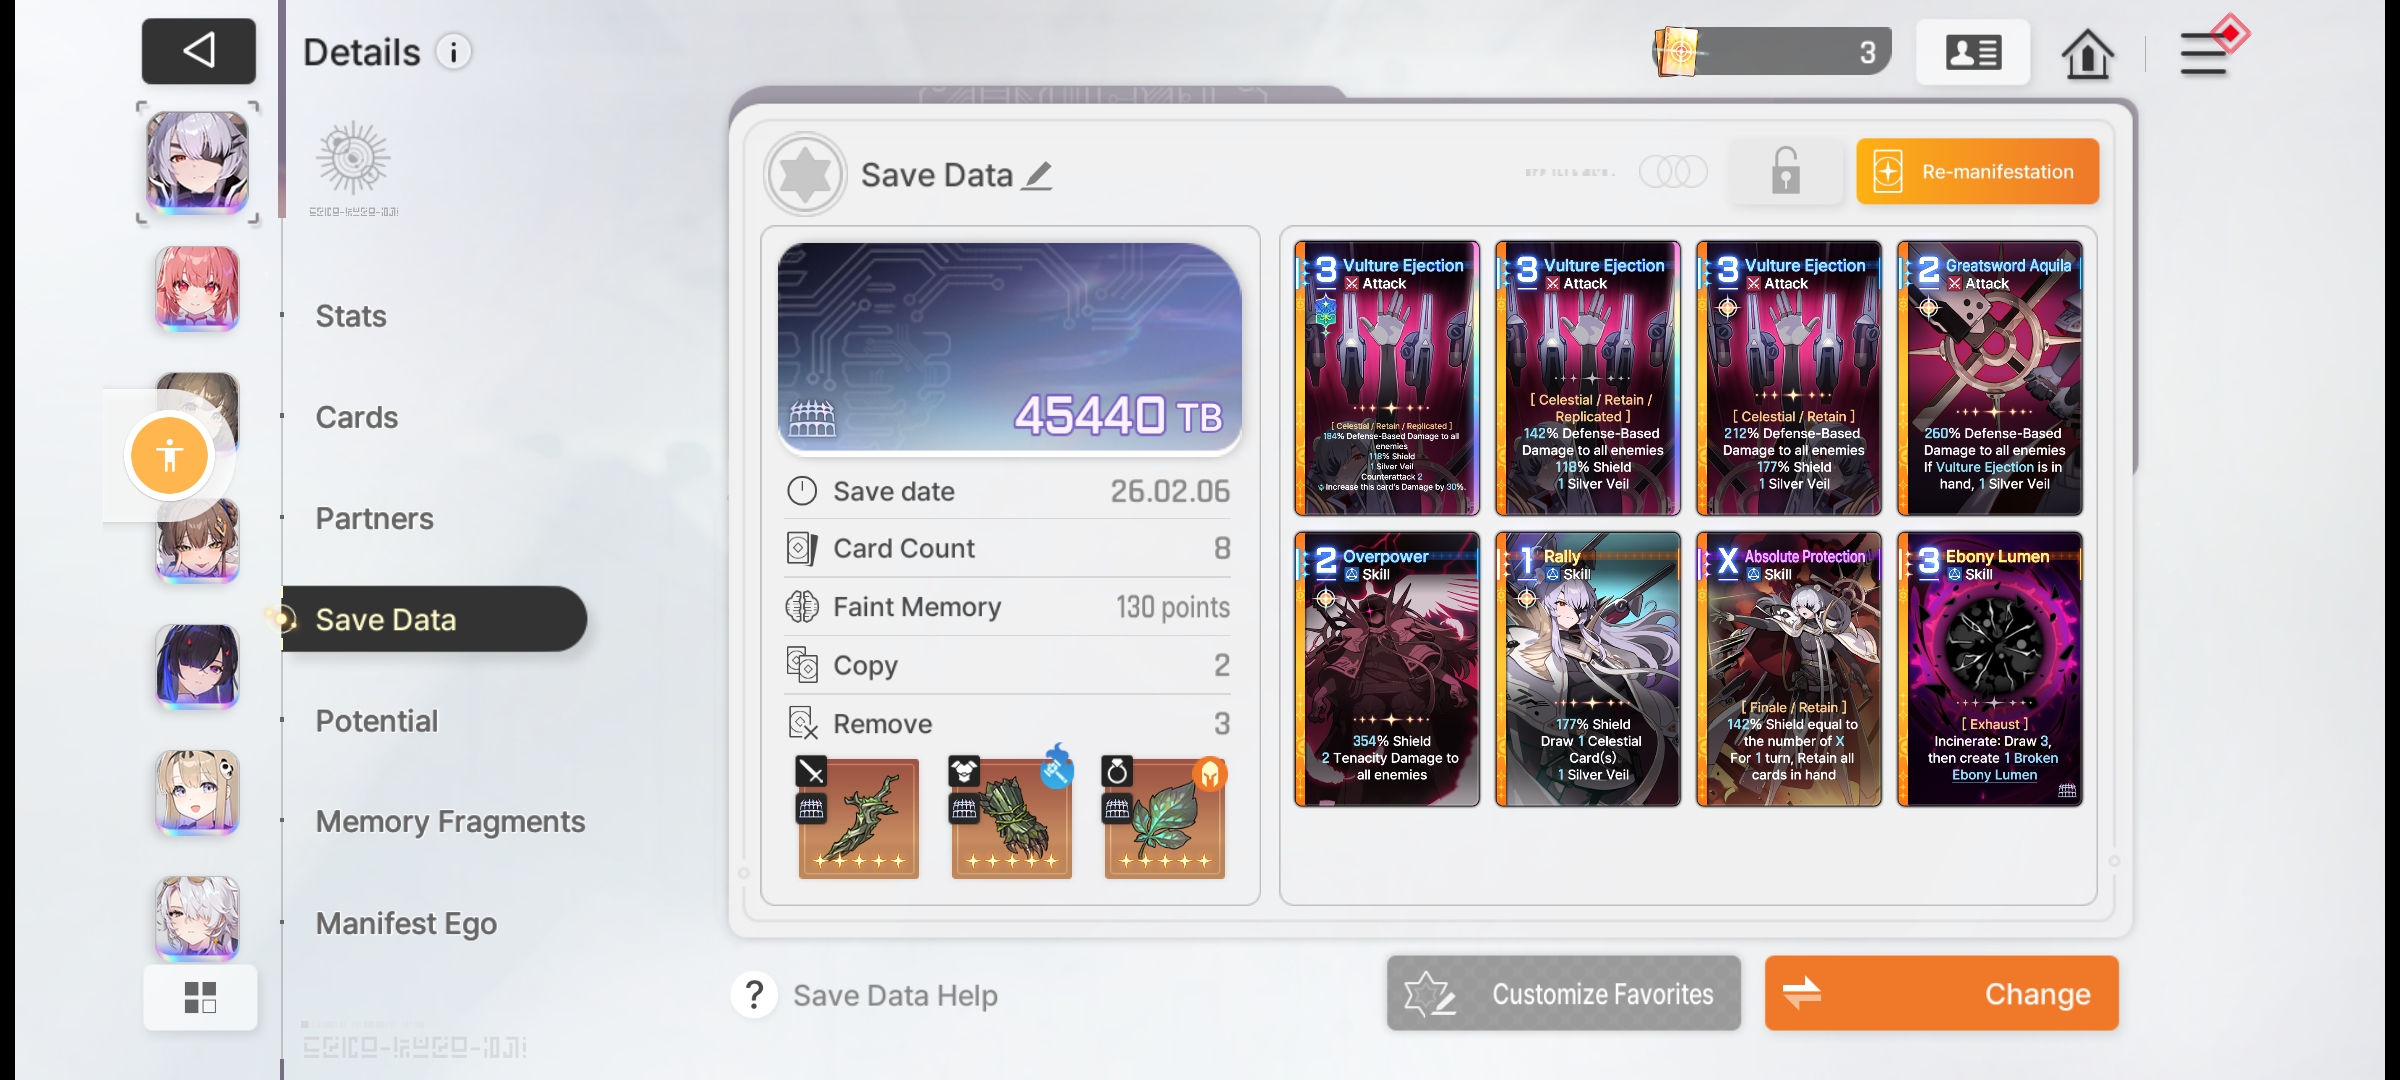This screenshot has width=2400, height=1080.
Task: Click the three-ring indicator beside lock
Action: [x=1673, y=171]
